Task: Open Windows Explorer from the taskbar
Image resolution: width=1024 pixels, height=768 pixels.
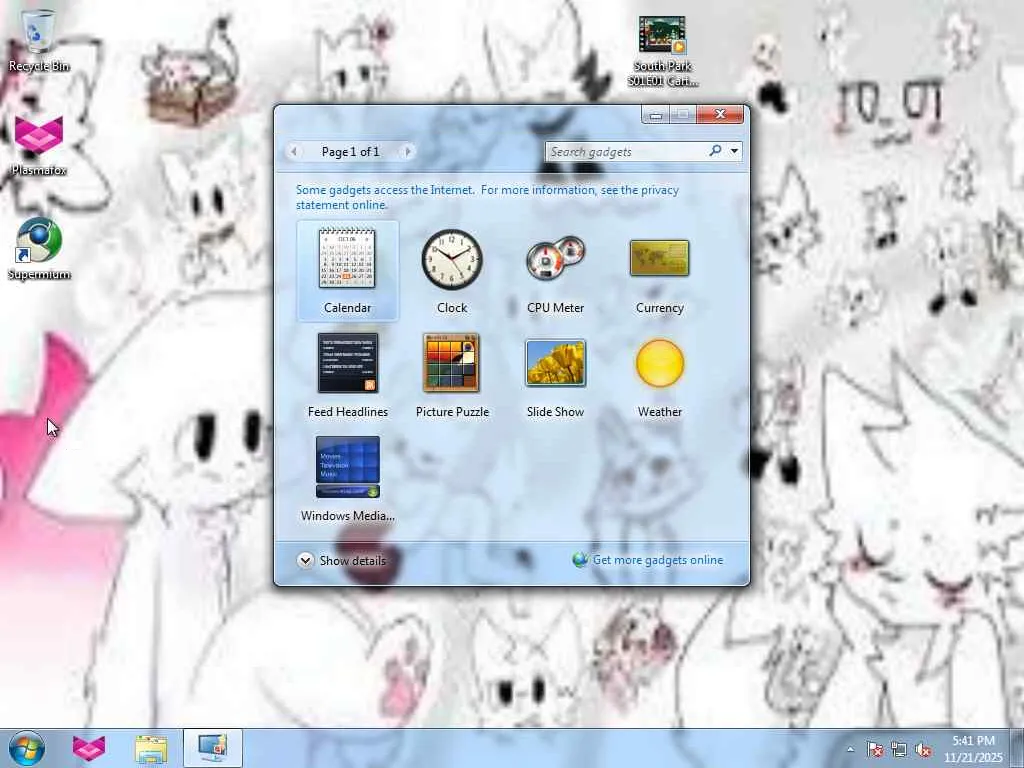Action: coord(152,748)
